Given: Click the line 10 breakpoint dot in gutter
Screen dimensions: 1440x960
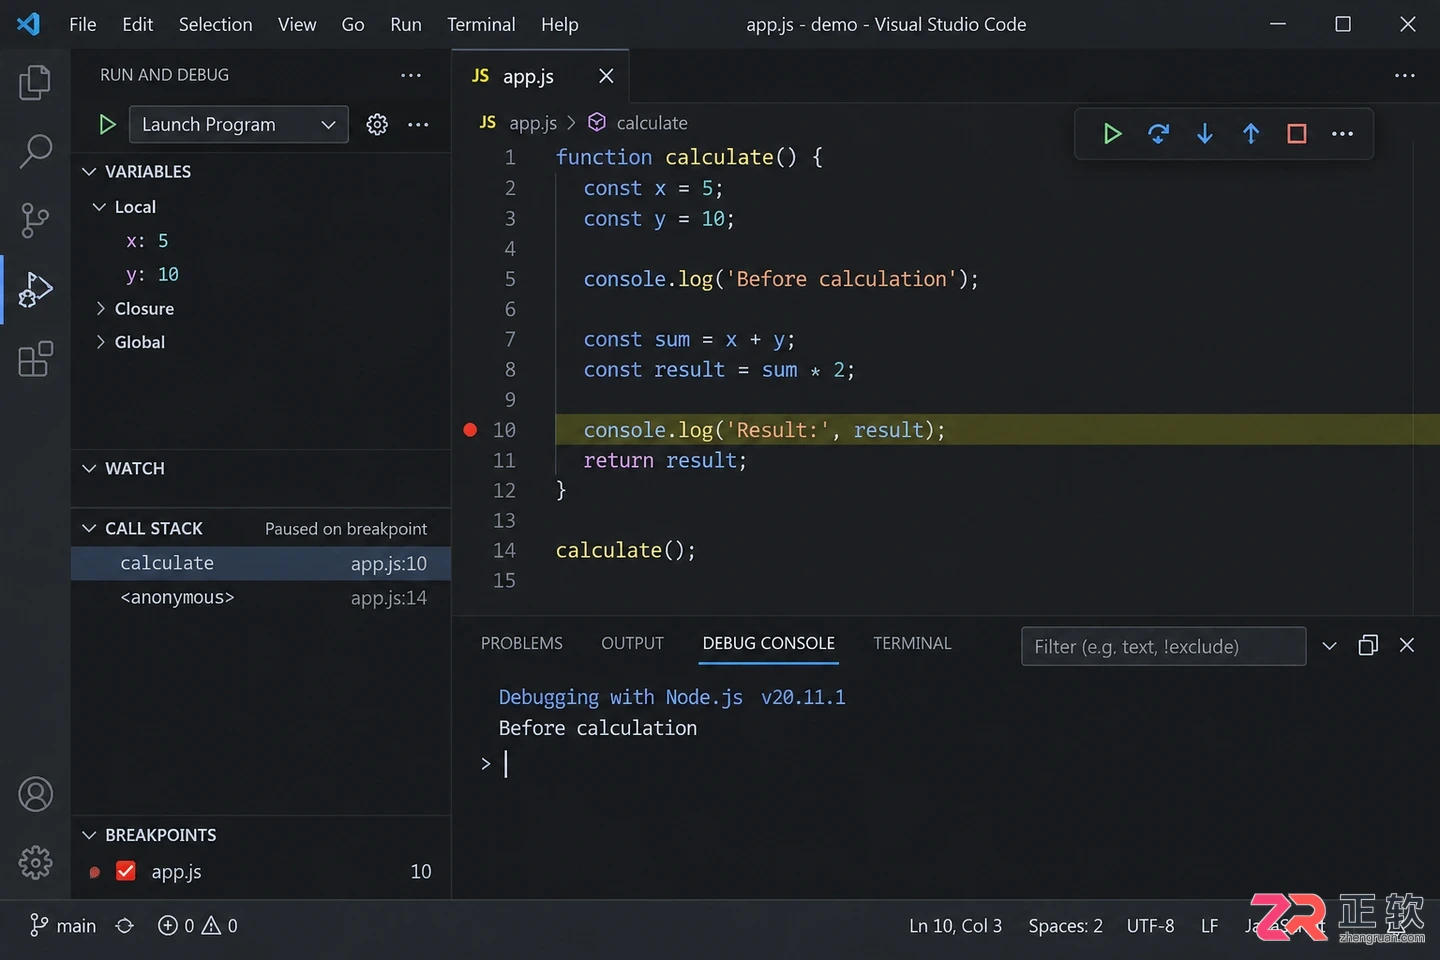Looking at the screenshot, I should point(470,430).
